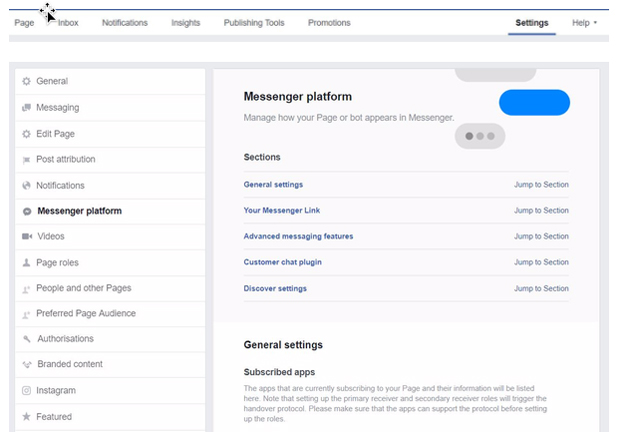Open the Inbox tab

point(68,23)
